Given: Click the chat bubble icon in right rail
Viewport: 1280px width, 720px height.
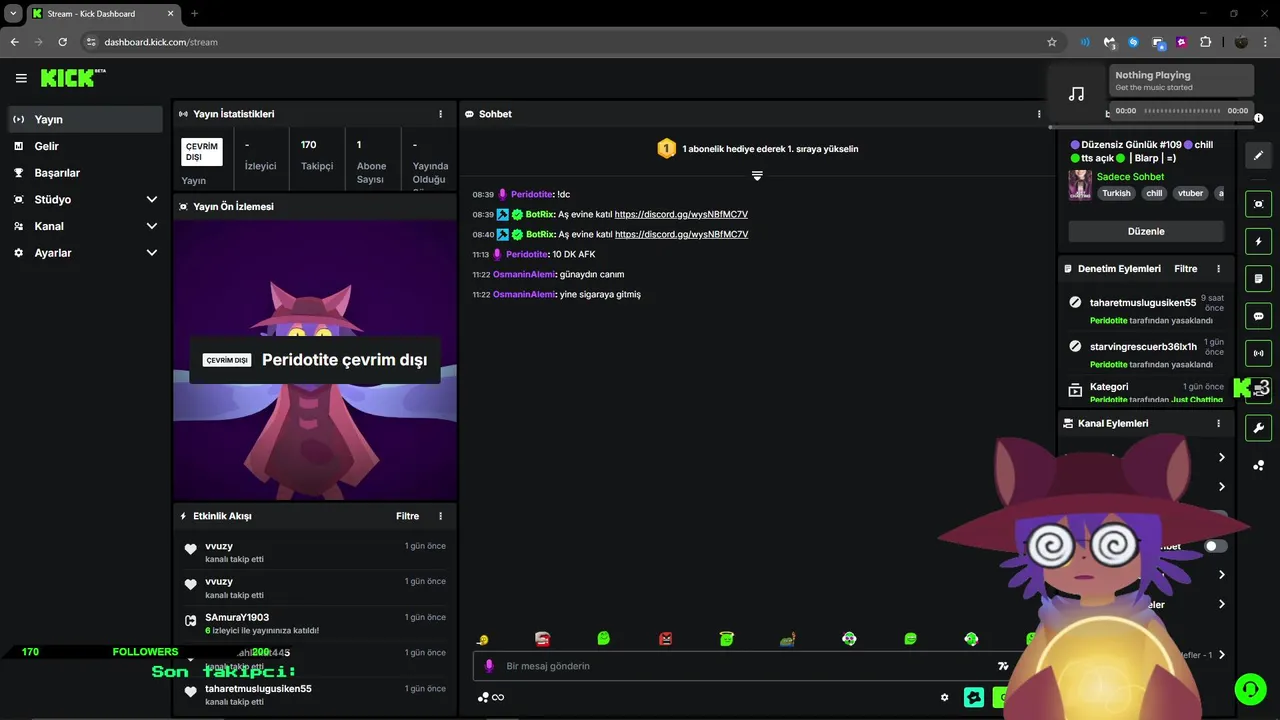Looking at the screenshot, I should [1258, 316].
